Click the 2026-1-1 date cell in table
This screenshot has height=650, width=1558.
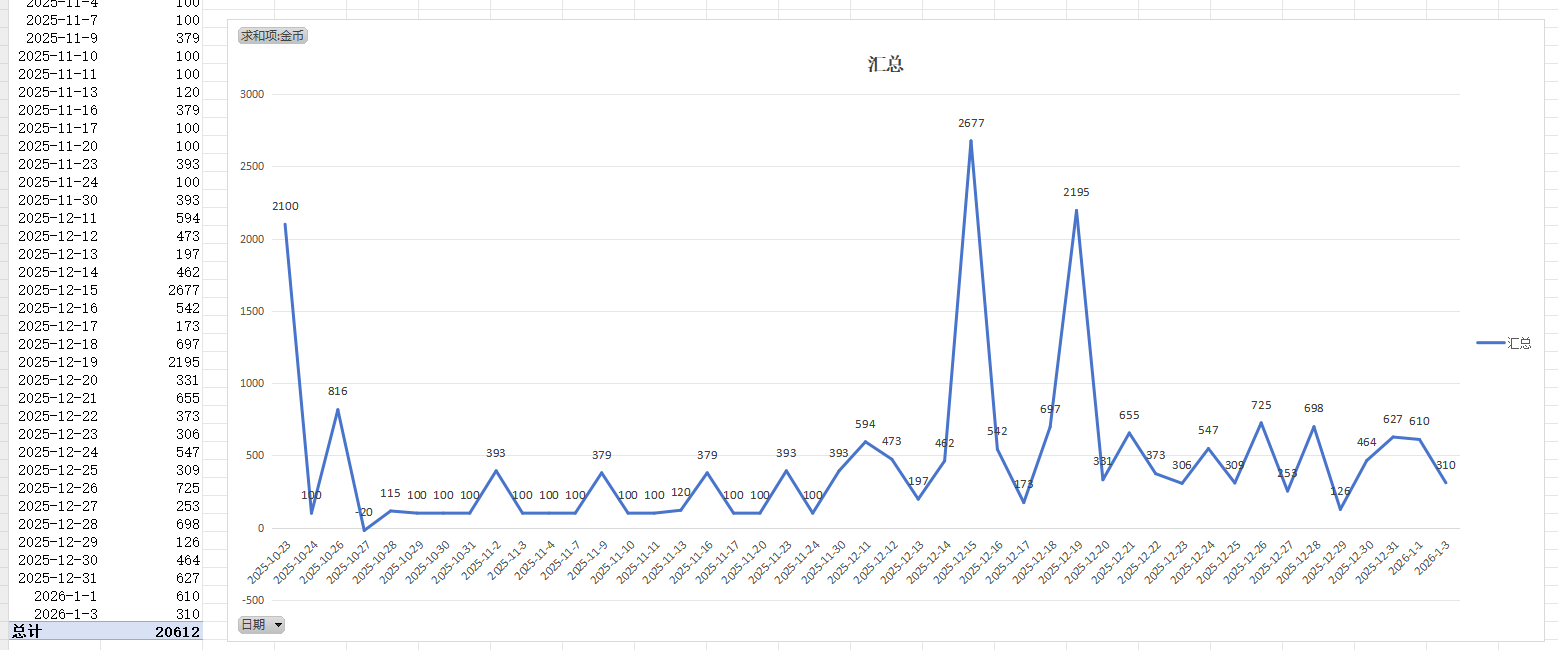coord(66,596)
